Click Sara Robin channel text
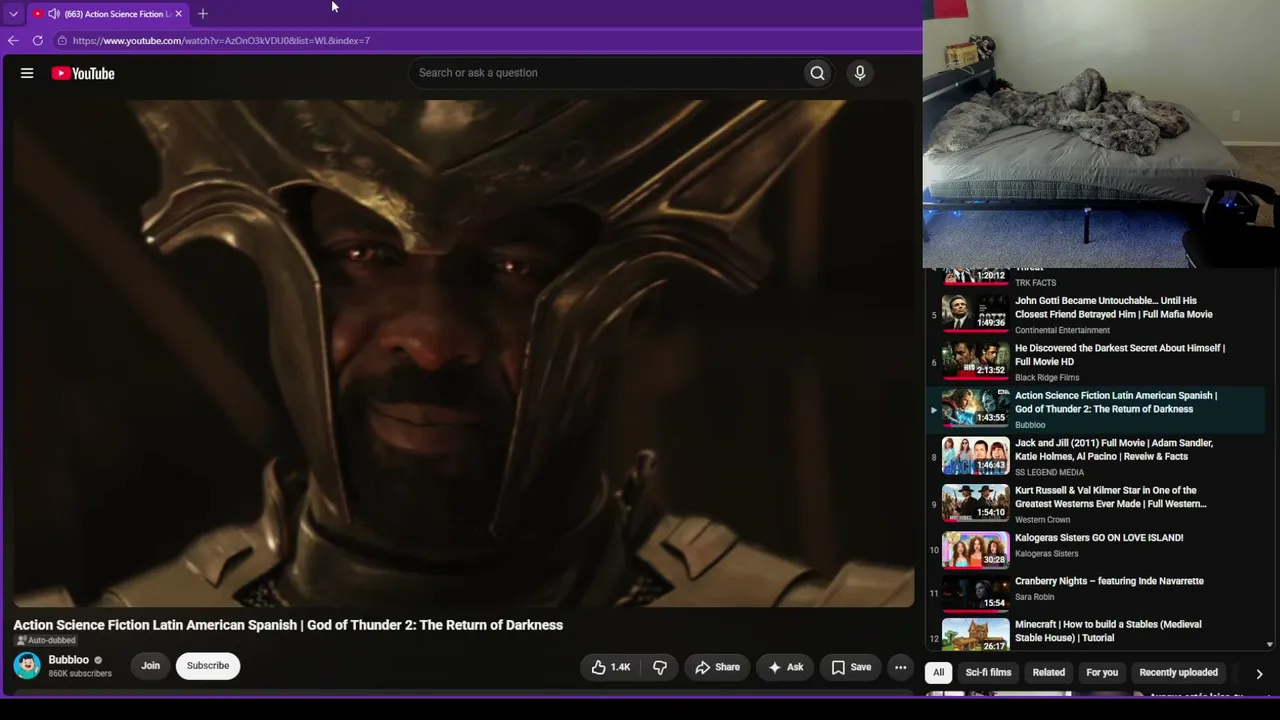Viewport: 1280px width, 720px height. [1035, 597]
